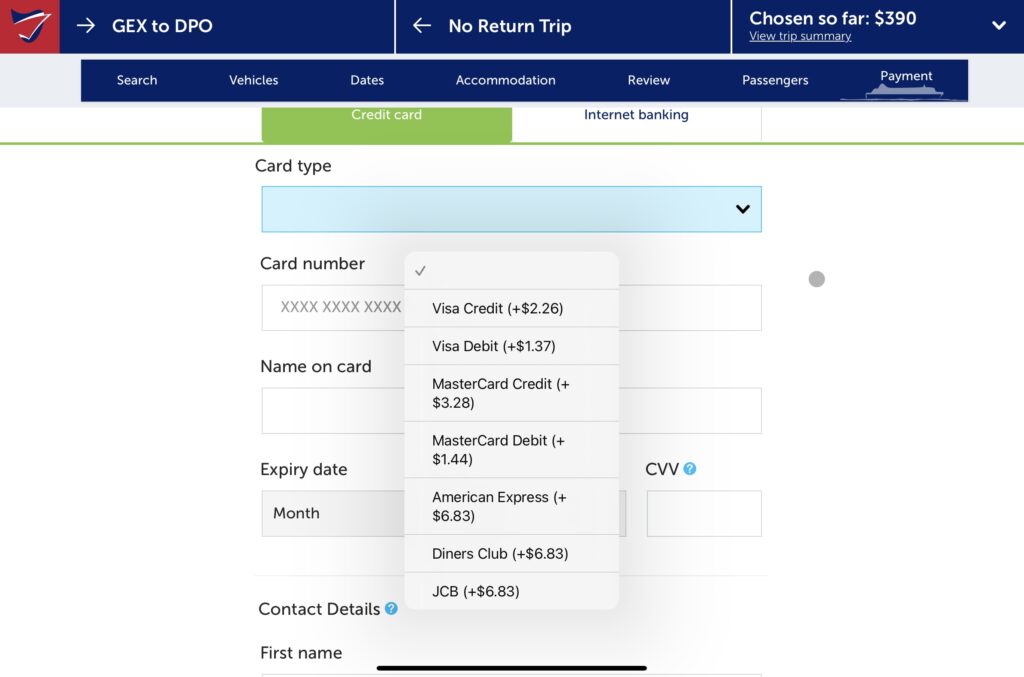Choose MasterCard Credit (+$3.28)

coord(511,393)
